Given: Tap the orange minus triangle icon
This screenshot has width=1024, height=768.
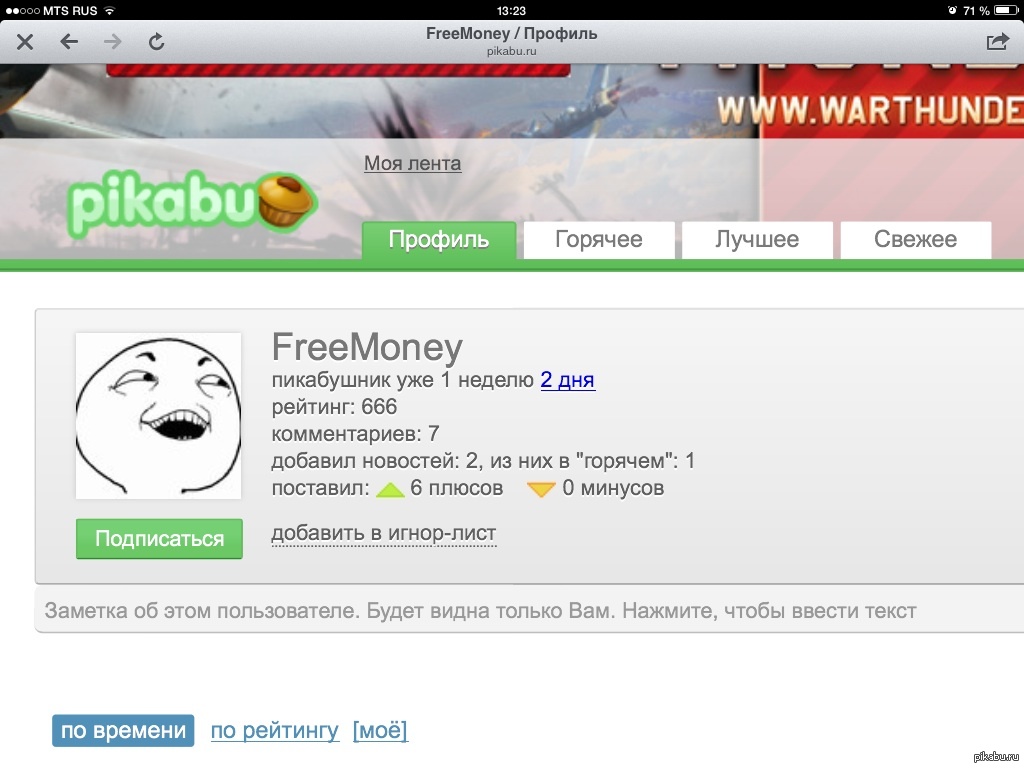Looking at the screenshot, I should click(541, 489).
